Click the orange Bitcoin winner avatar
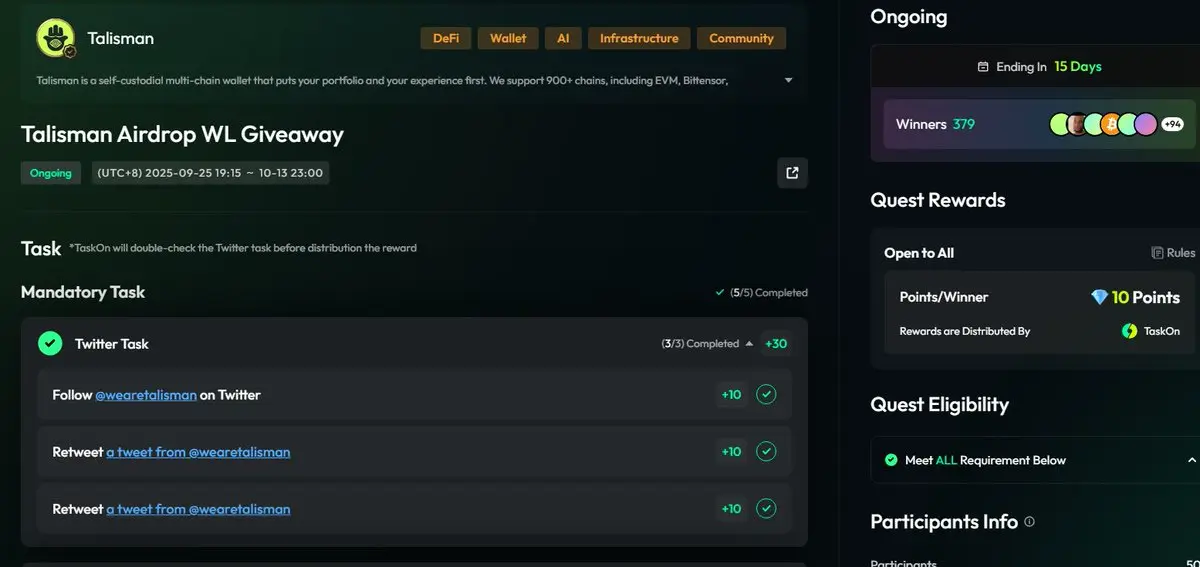Screen dimensions: 1200x567 pos(1110,124)
